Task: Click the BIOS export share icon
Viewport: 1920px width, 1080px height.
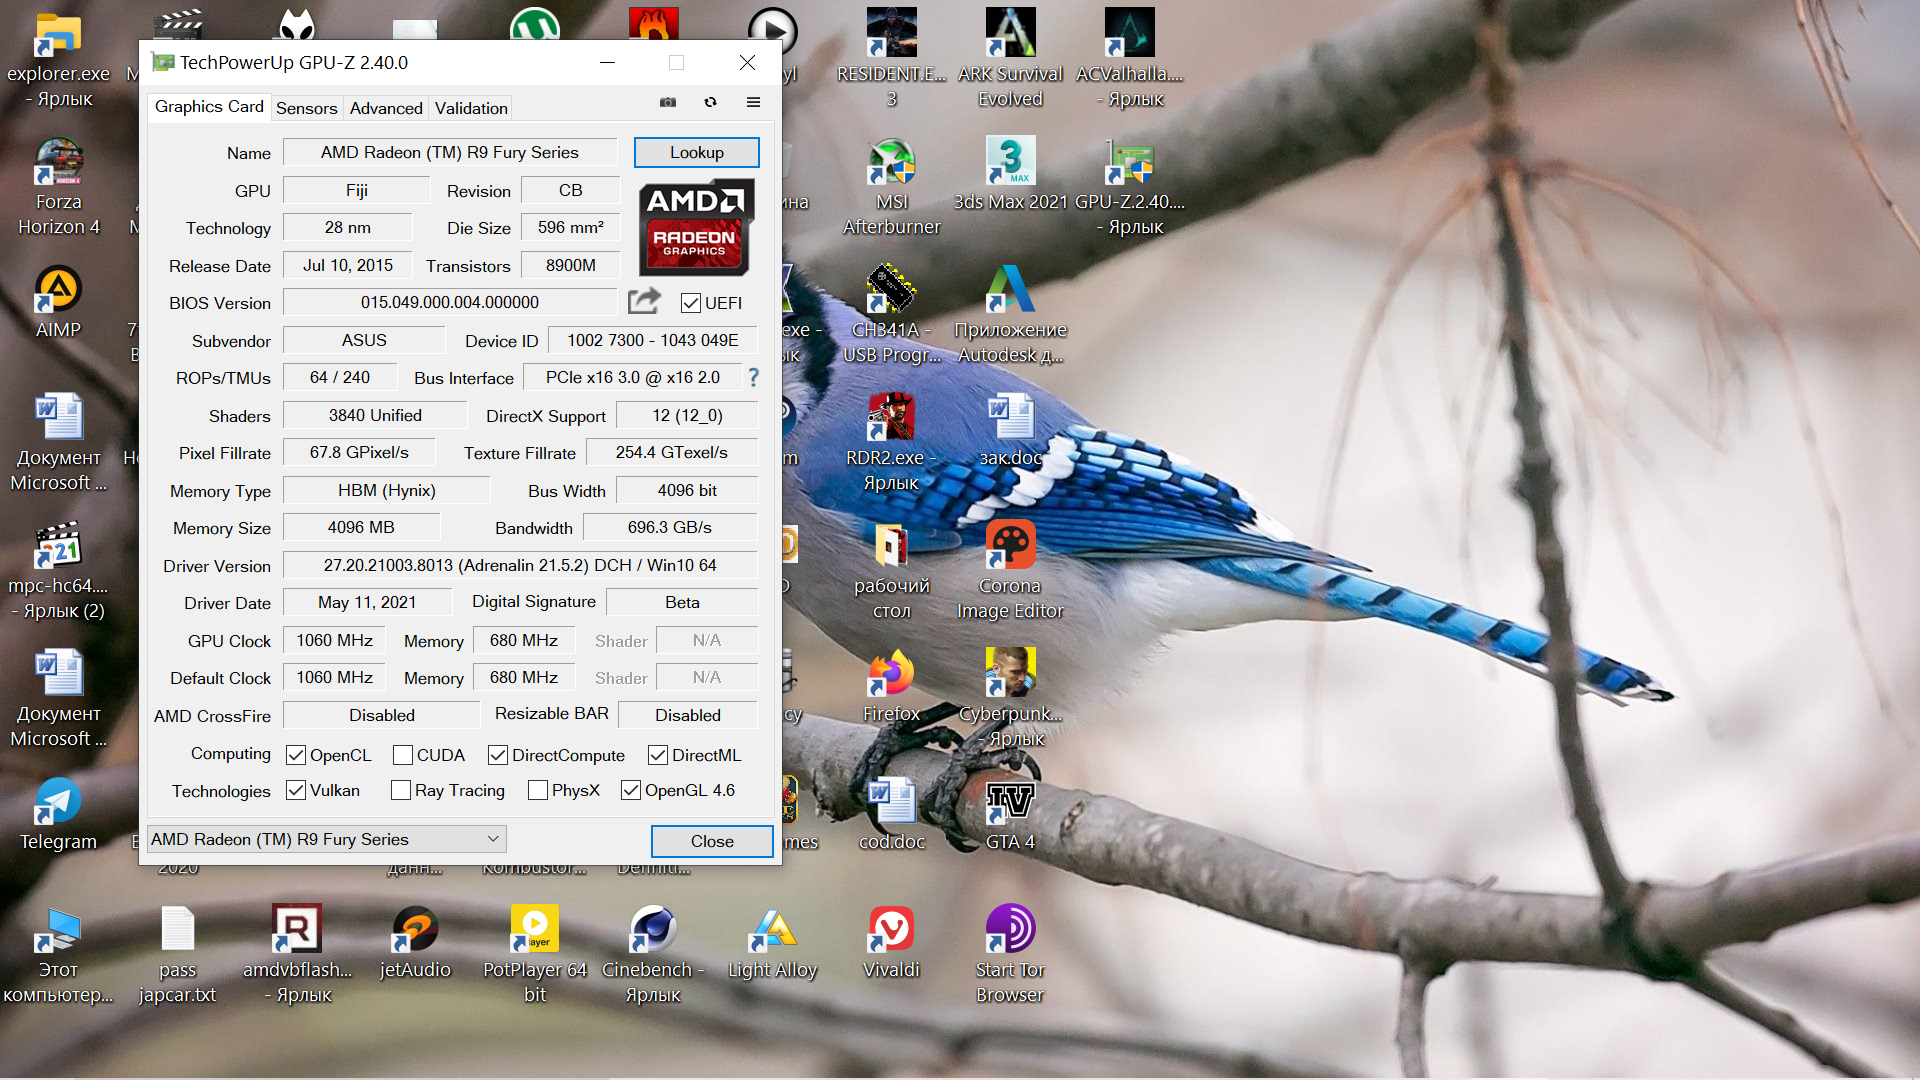Action: click(644, 301)
